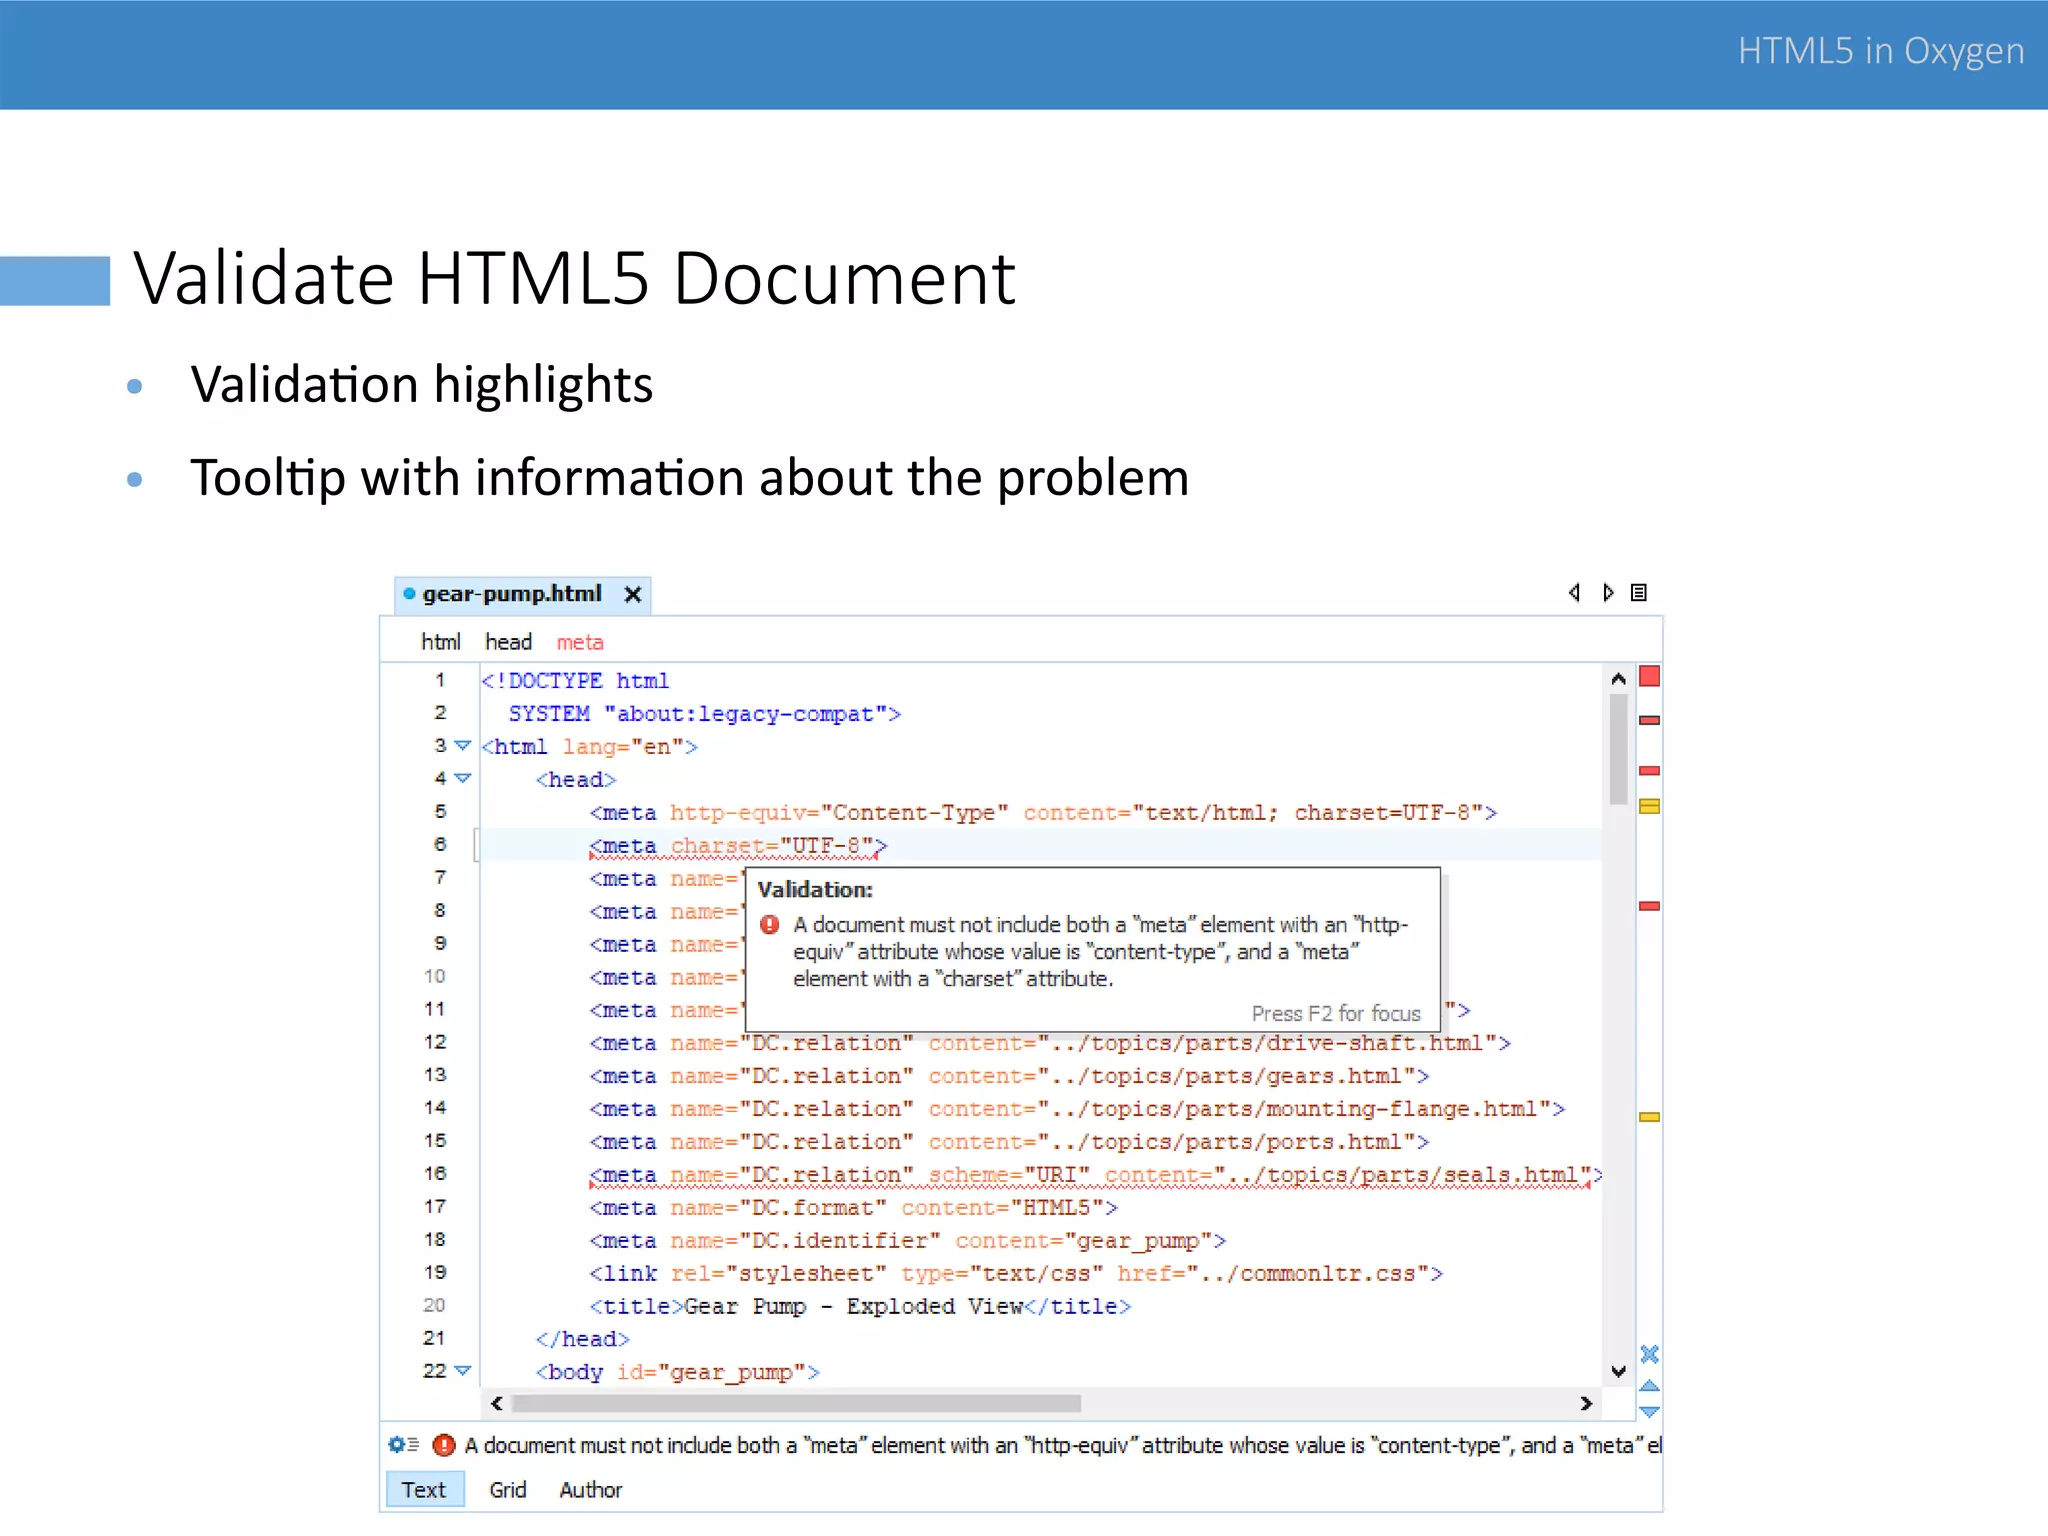Click the vertical scrollbar thumb

(x=1619, y=749)
